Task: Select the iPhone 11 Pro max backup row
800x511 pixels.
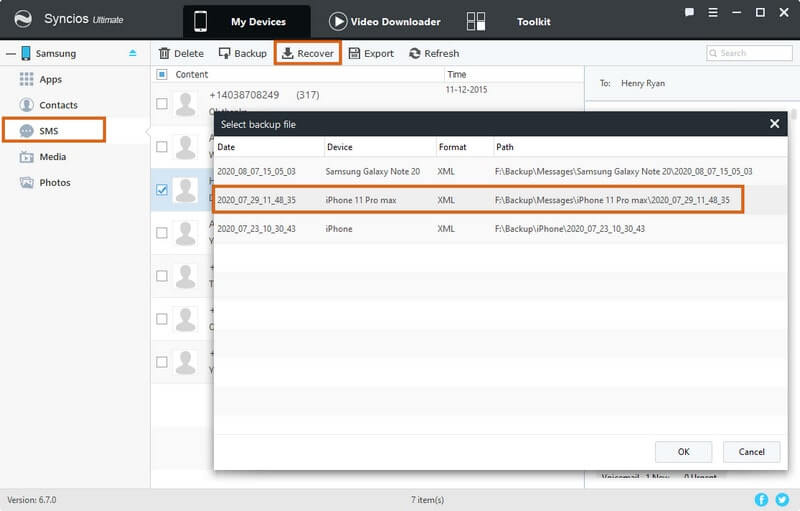Action: point(500,200)
